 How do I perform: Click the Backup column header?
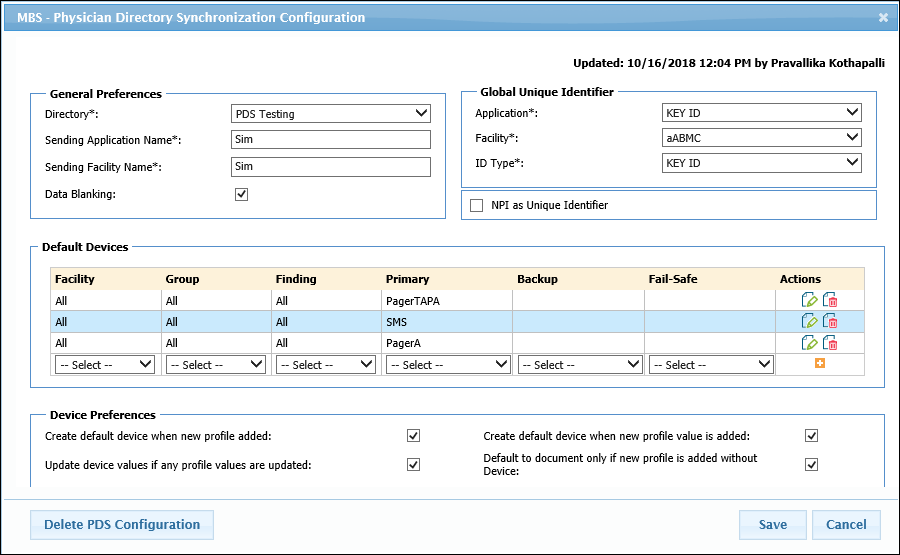tap(537, 279)
